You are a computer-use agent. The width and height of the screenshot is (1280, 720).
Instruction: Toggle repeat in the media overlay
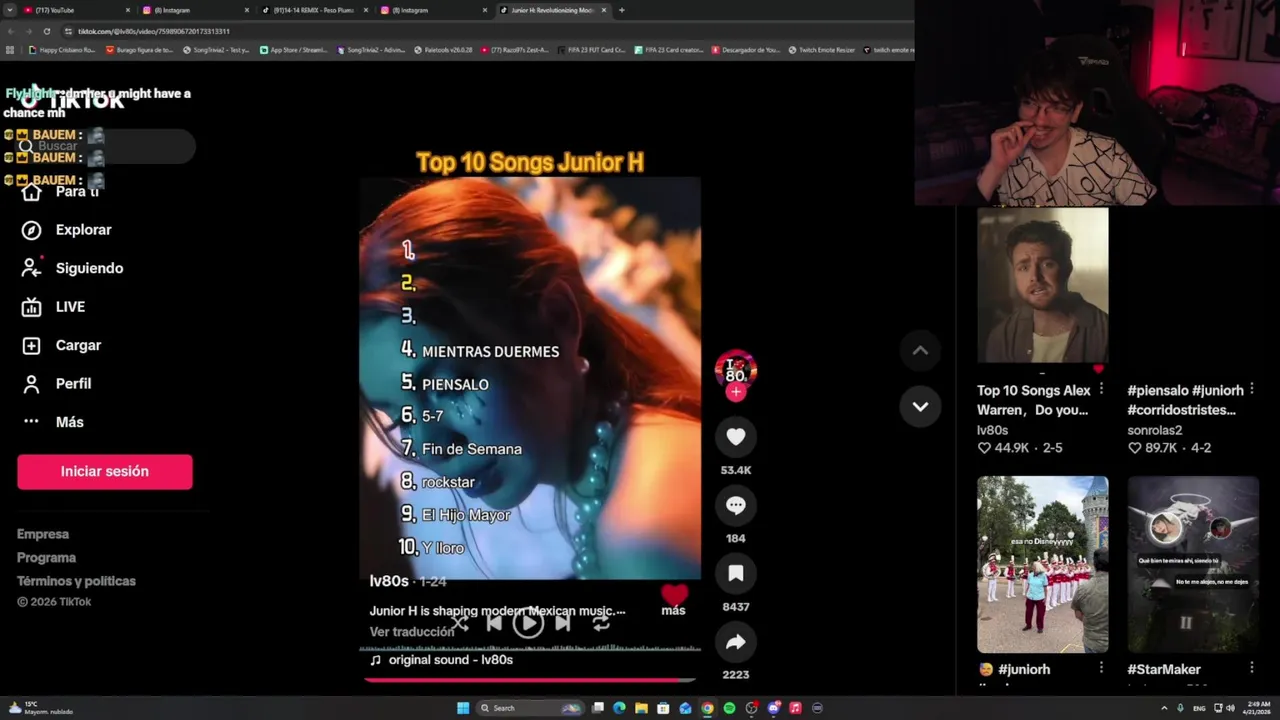(600, 623)
